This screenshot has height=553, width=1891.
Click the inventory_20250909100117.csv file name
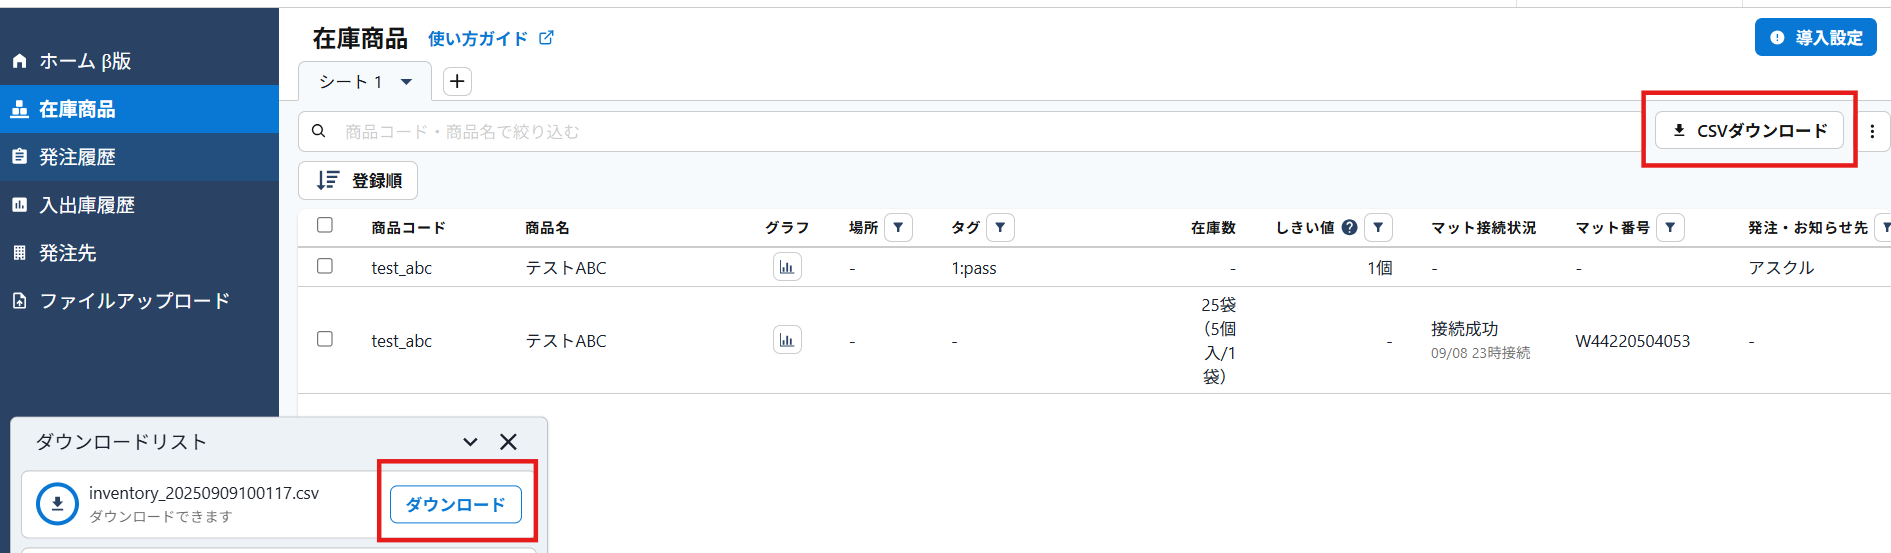coord(204,493)
